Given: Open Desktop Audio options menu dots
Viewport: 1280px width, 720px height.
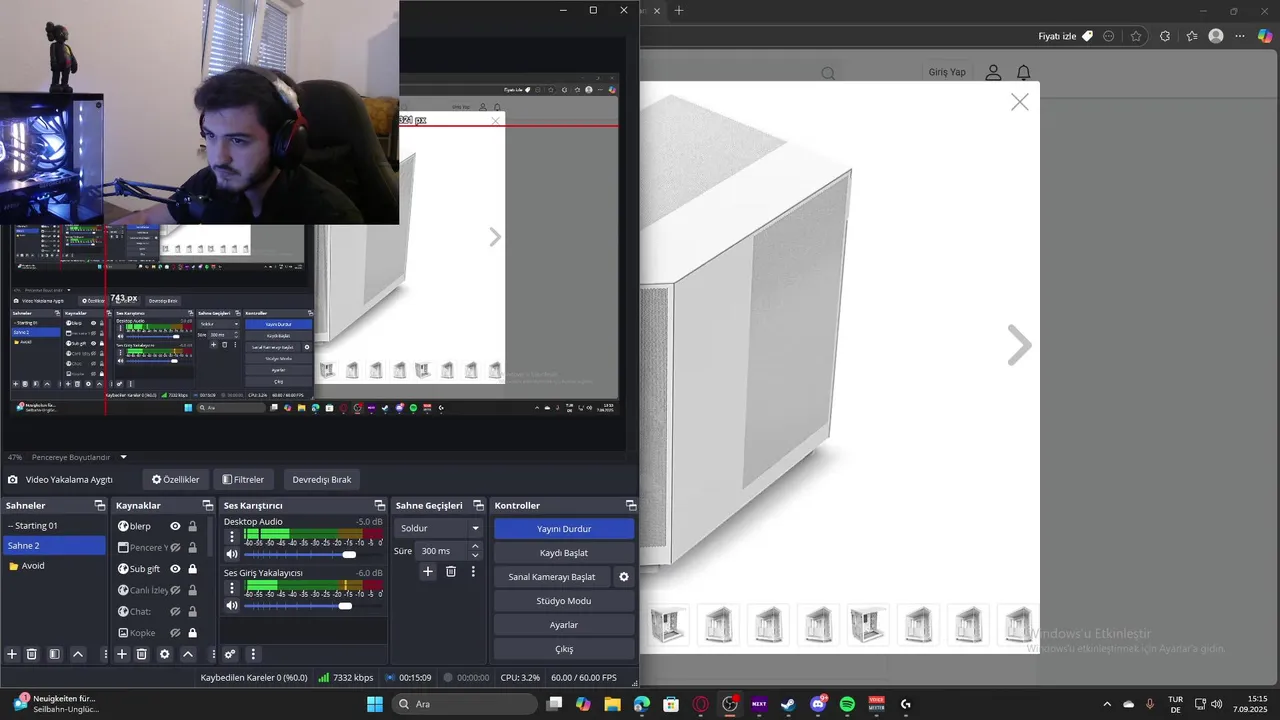Looking at the screenshot, I should (x=232, y=537).
